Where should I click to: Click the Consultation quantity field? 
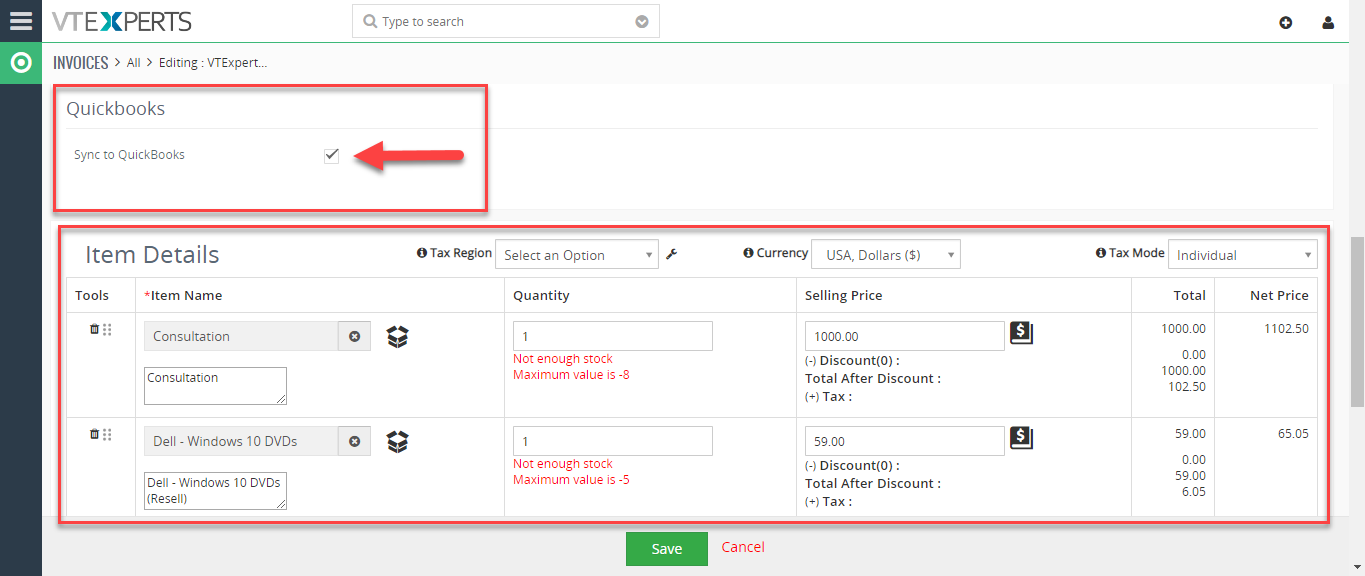click(613, 336)
